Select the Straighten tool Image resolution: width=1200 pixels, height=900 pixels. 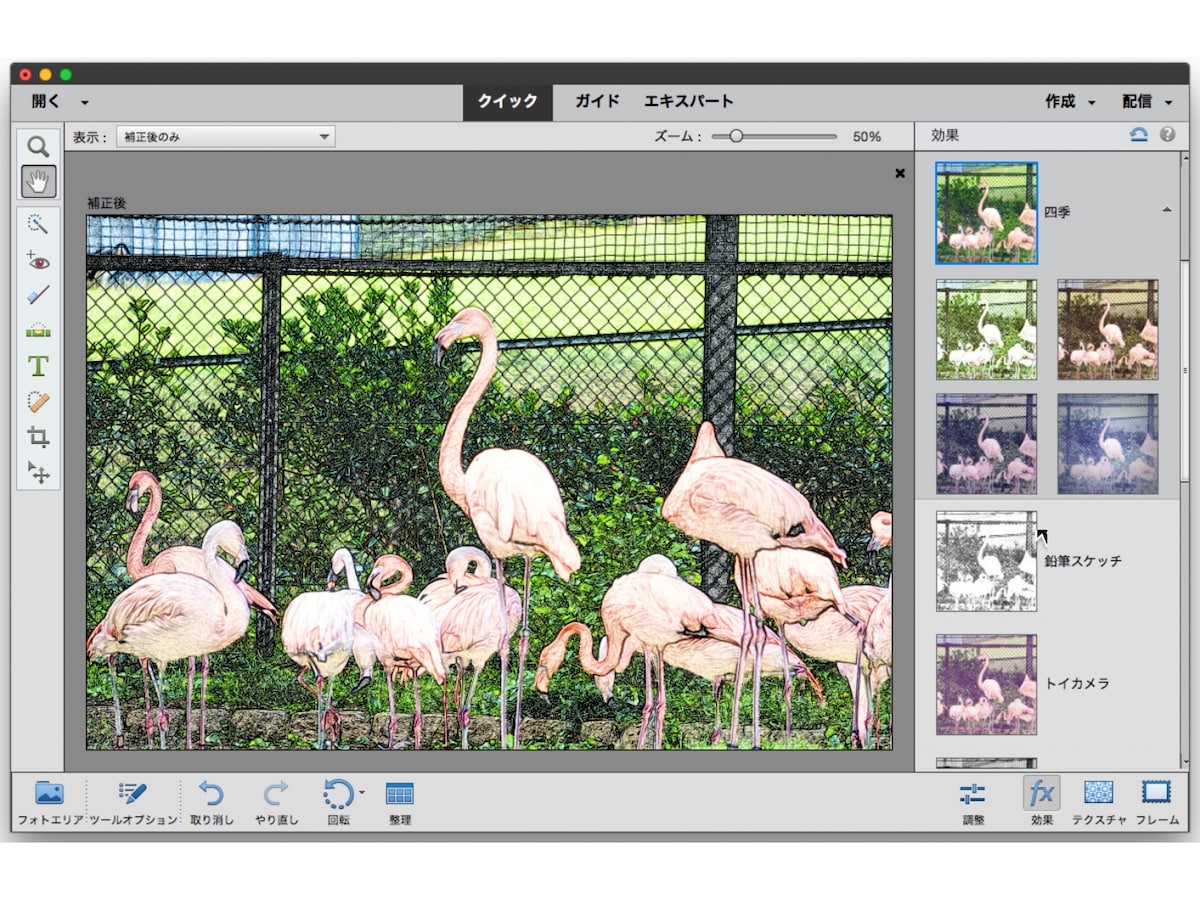click(x=38, y=329)
